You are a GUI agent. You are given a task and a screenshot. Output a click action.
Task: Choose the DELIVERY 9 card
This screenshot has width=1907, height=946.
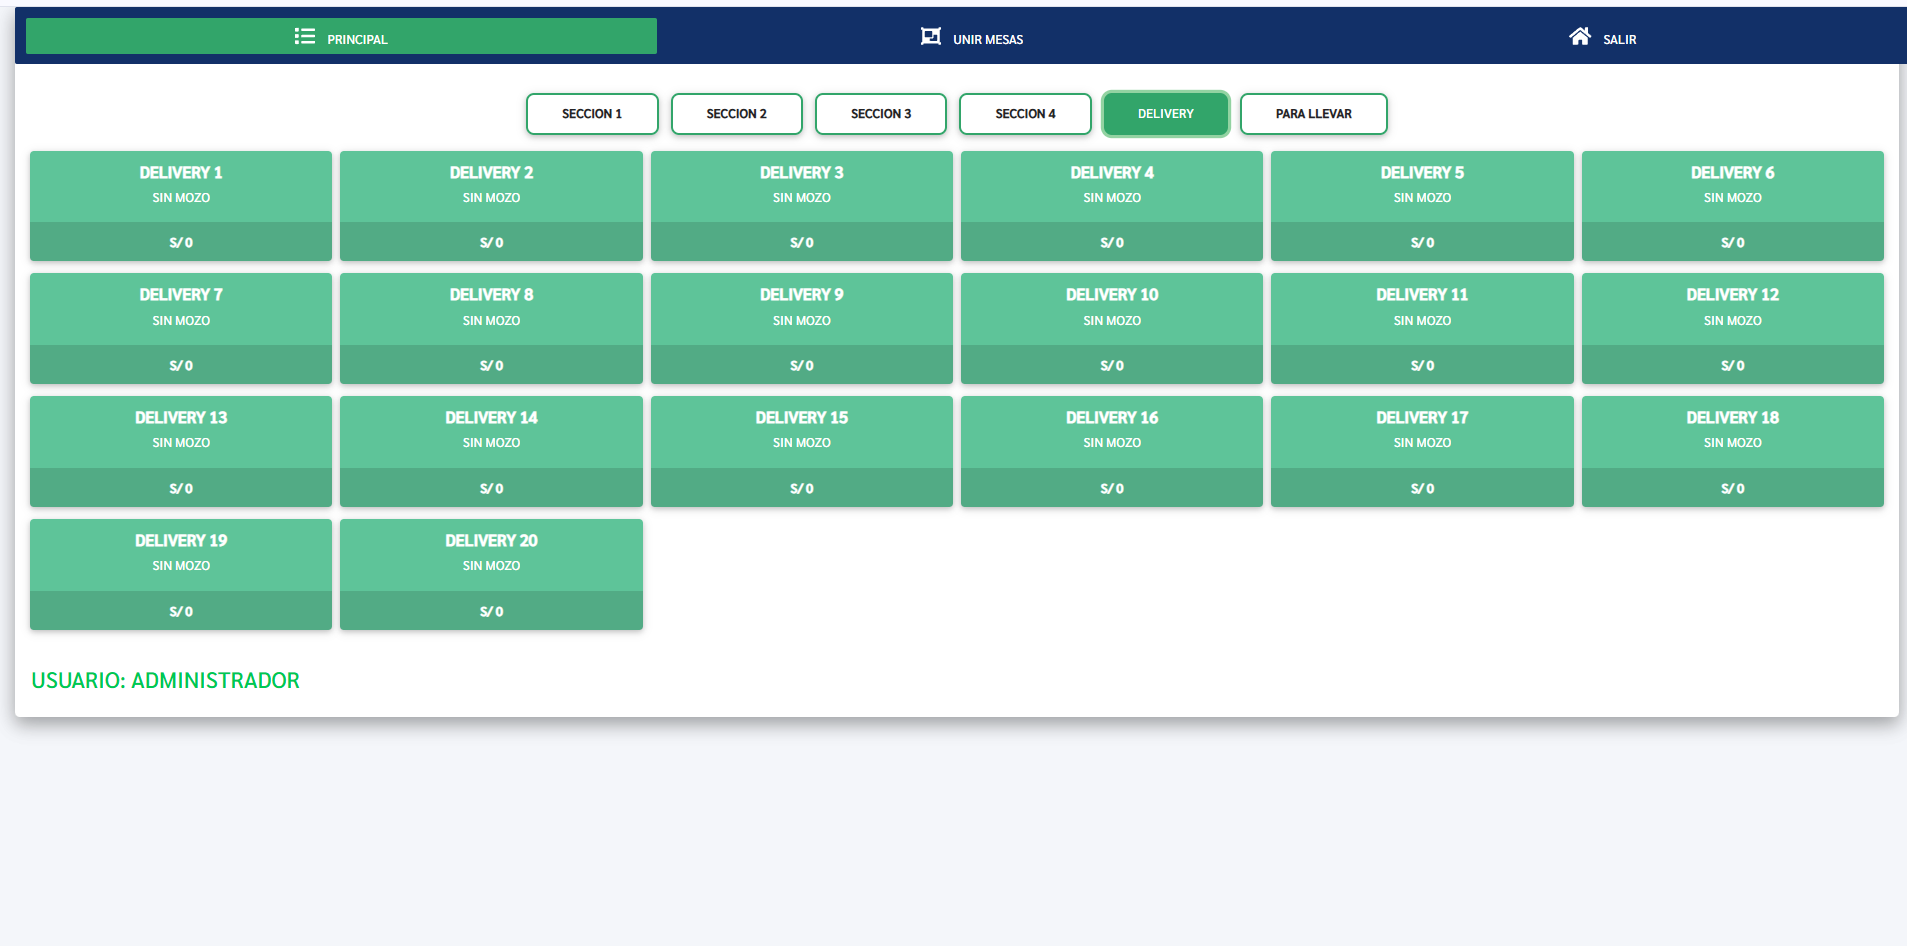[x=802, y=329]
